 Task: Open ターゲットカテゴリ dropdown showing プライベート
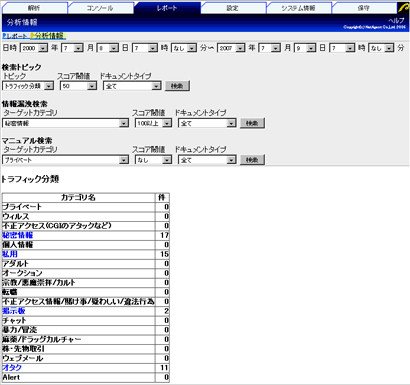pyautogui.click(x=65, y=160)
